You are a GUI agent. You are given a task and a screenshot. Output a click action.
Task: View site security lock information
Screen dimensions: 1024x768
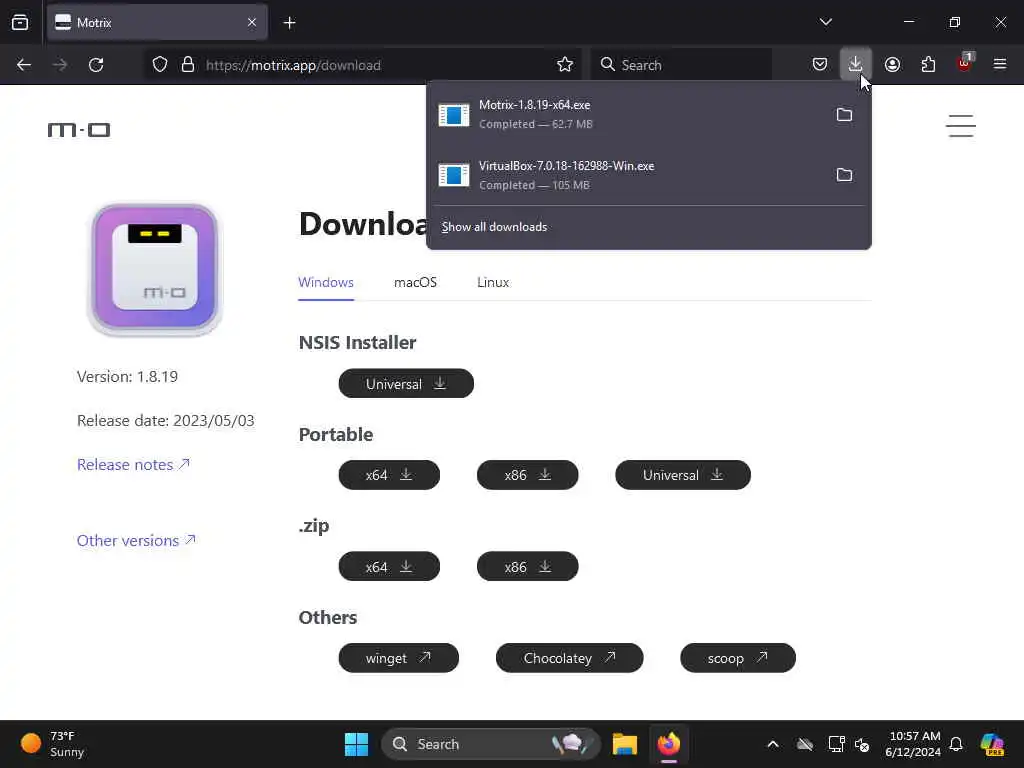pyautogui.click(x=188, y=65)
